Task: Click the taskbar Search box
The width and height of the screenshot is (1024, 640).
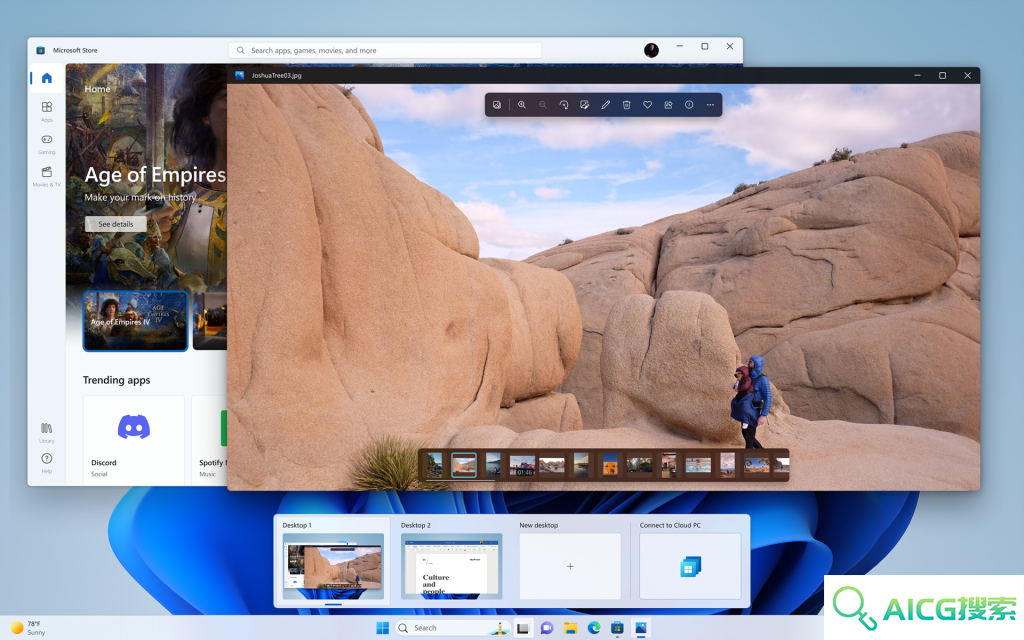Action: pyautogui.click(x=453, y=628)
